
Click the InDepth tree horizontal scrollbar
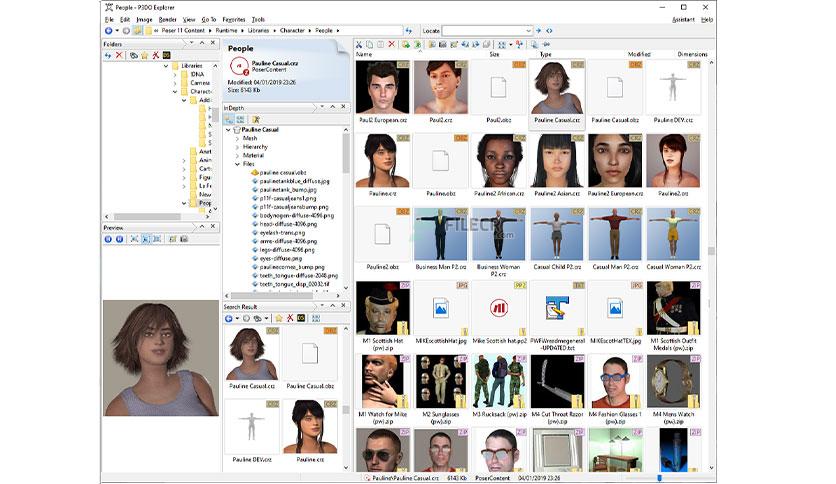tap(272, 295)
